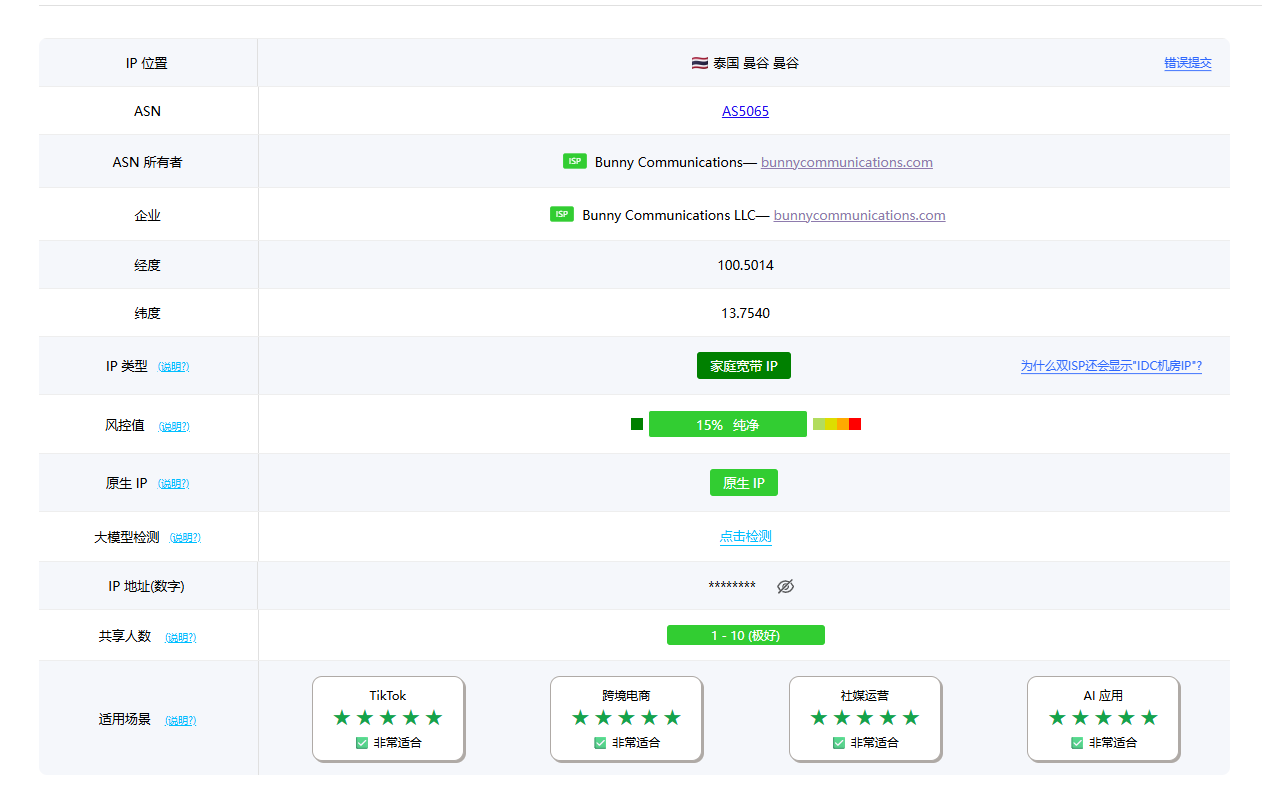1262x788 pixels.
Task: Click the first star under TikTok
Action: coord(342,717)
